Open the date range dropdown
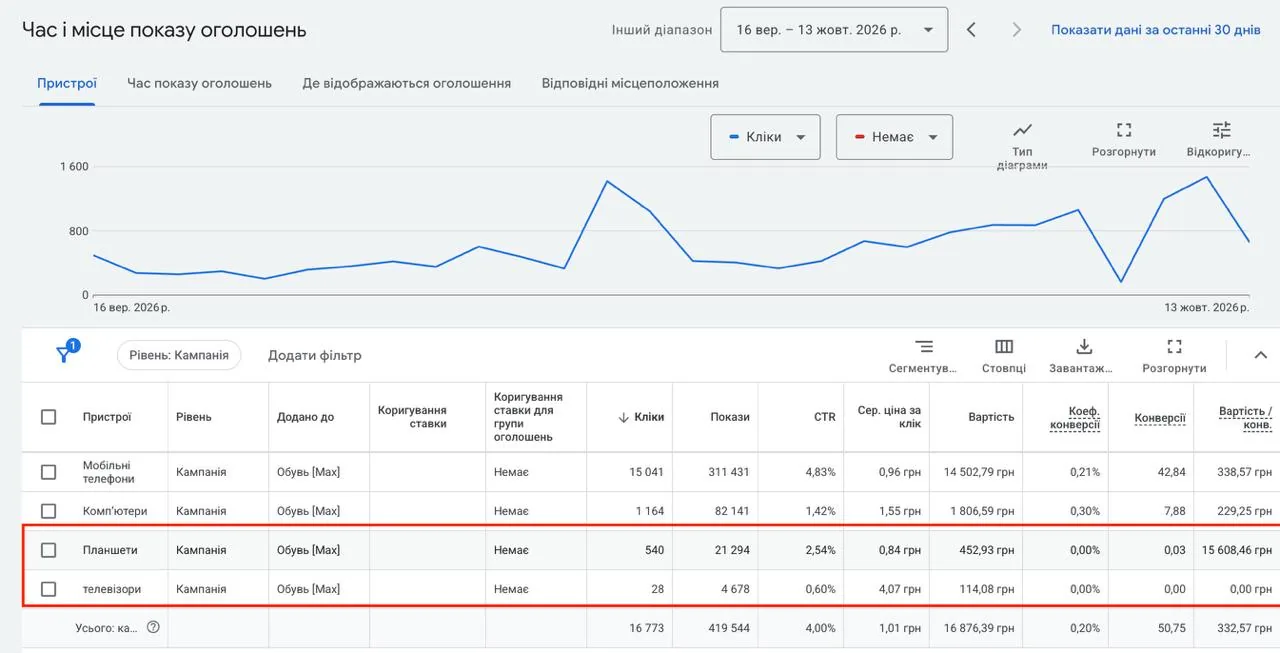1280x653 pixels. (x=833, y=30)
